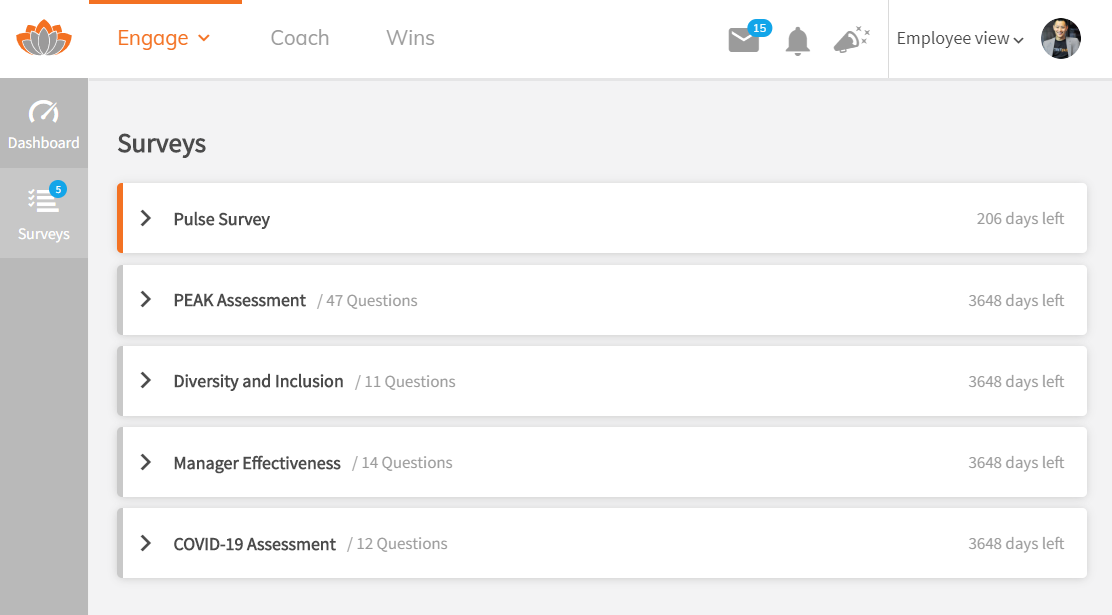
Task: Open the Engage dropdown menu
Action: pyautogui.click(x=164, y=38)
